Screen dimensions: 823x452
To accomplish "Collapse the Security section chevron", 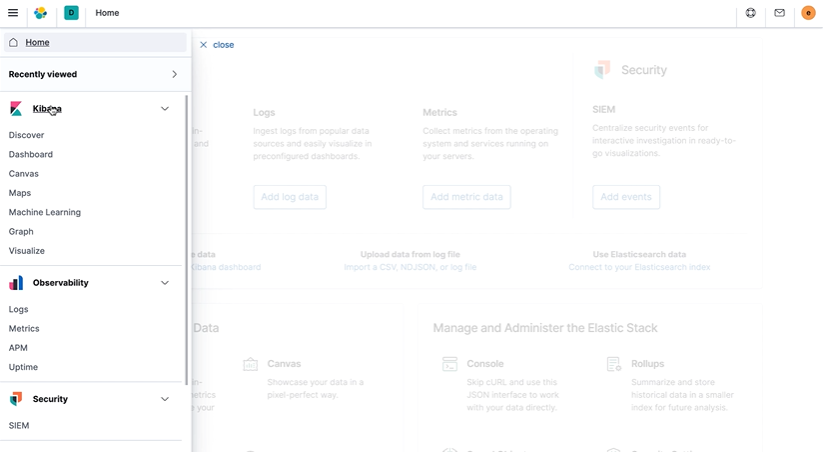I will pos(165,399).
